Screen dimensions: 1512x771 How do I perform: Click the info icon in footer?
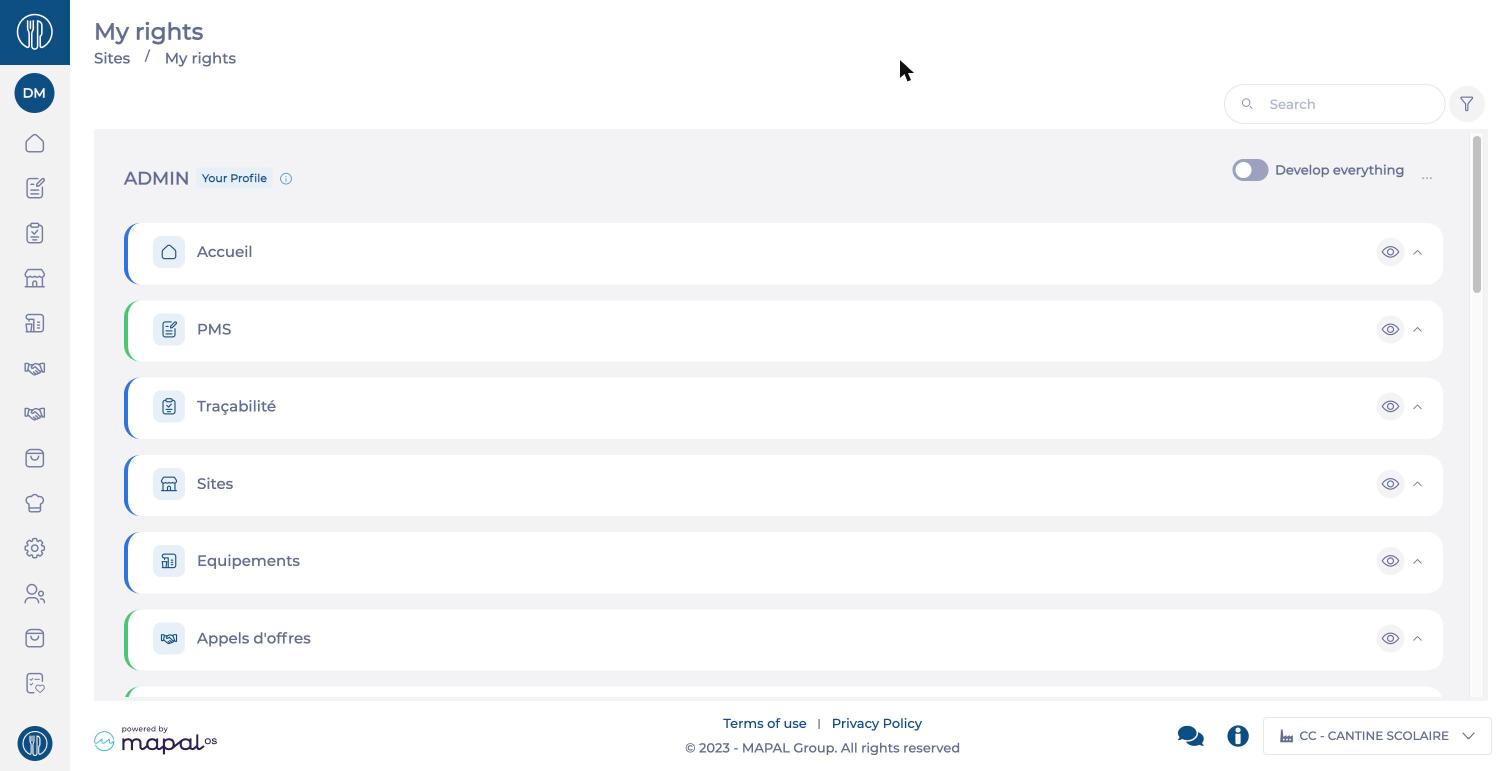point(1238,736)
